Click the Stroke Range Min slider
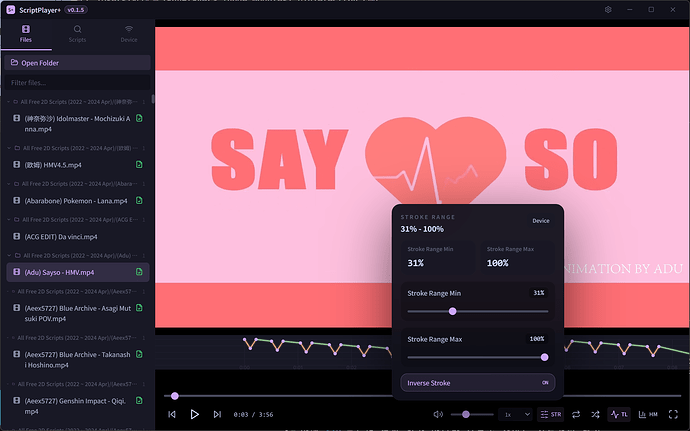The height and width of the screenshot is (431, 690). pos(477,311)
